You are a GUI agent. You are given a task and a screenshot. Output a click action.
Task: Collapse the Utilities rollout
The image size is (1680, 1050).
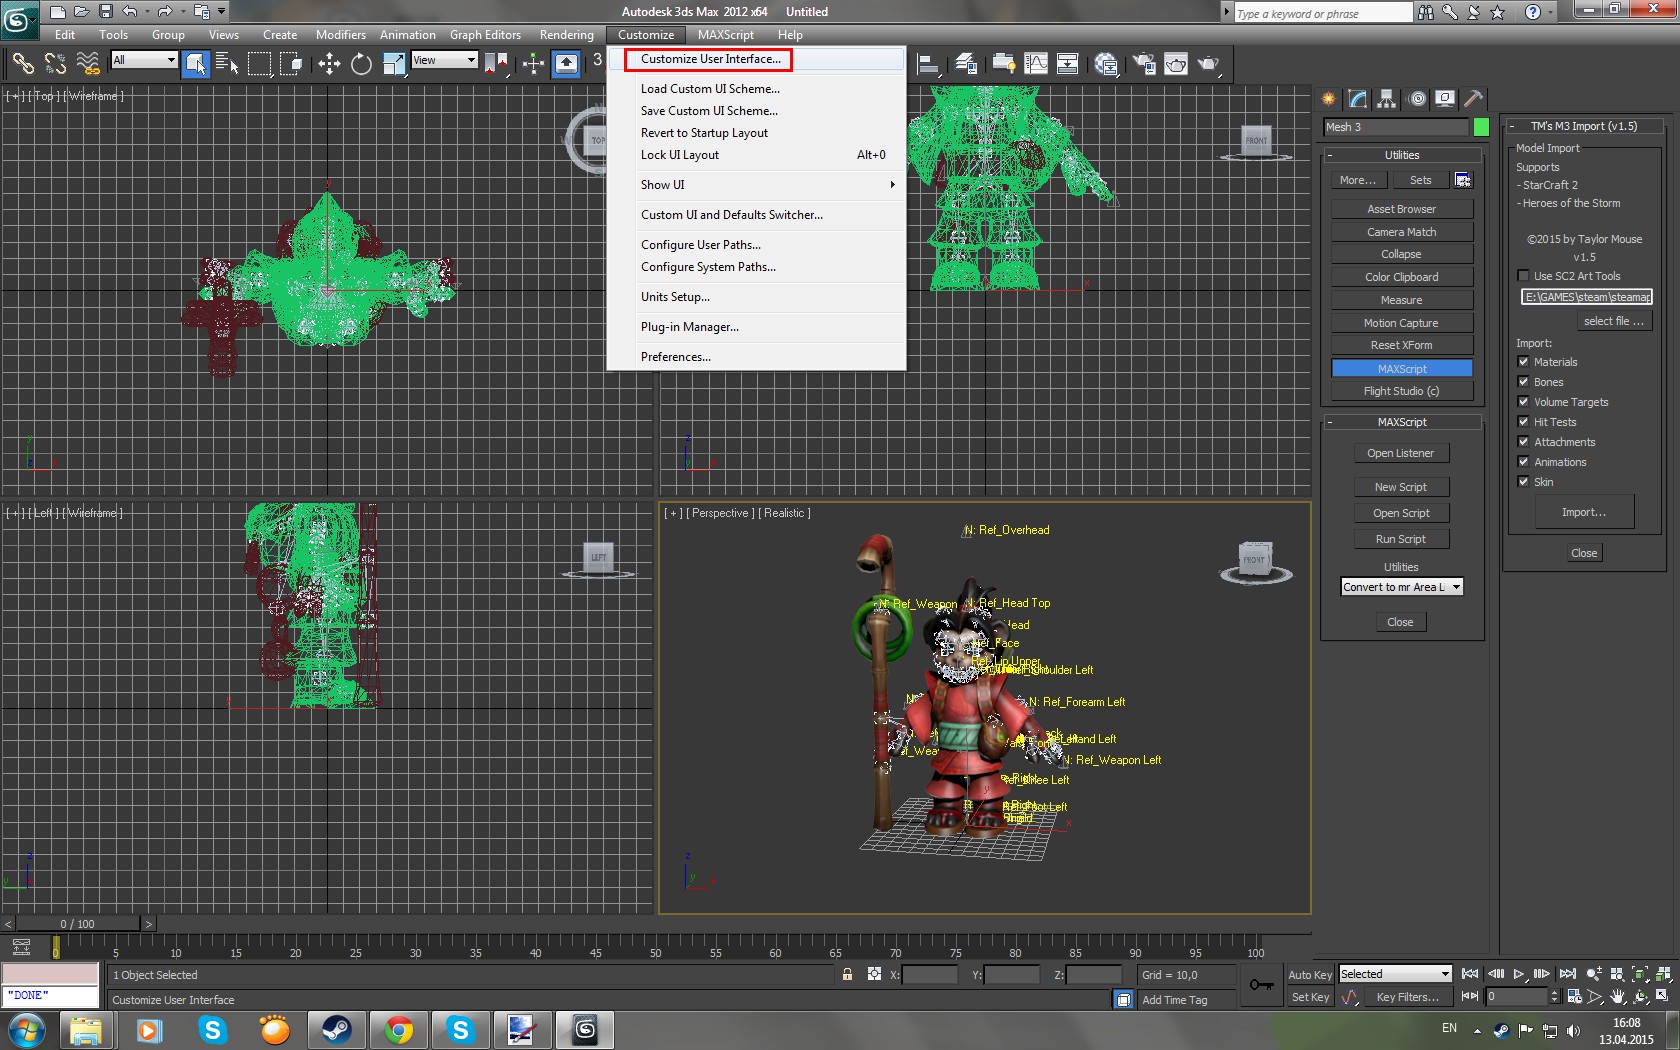1402,155
